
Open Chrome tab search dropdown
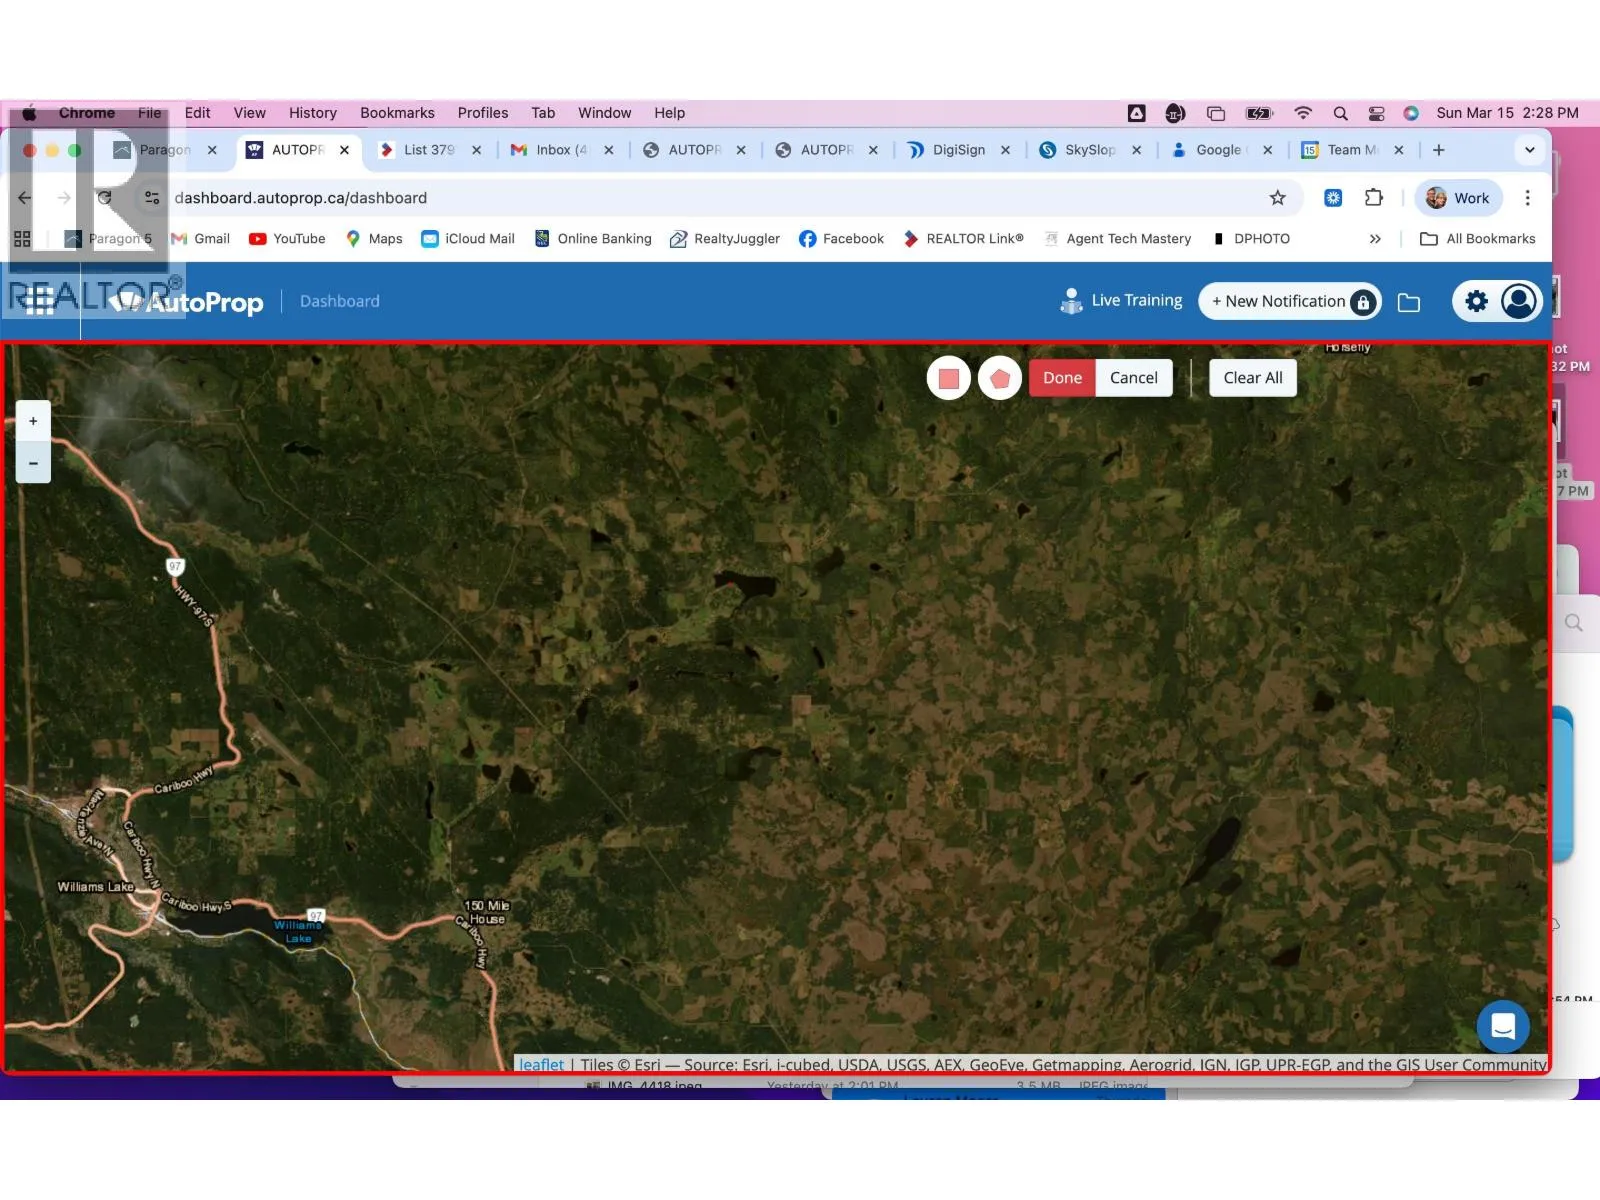[1529, 150]
